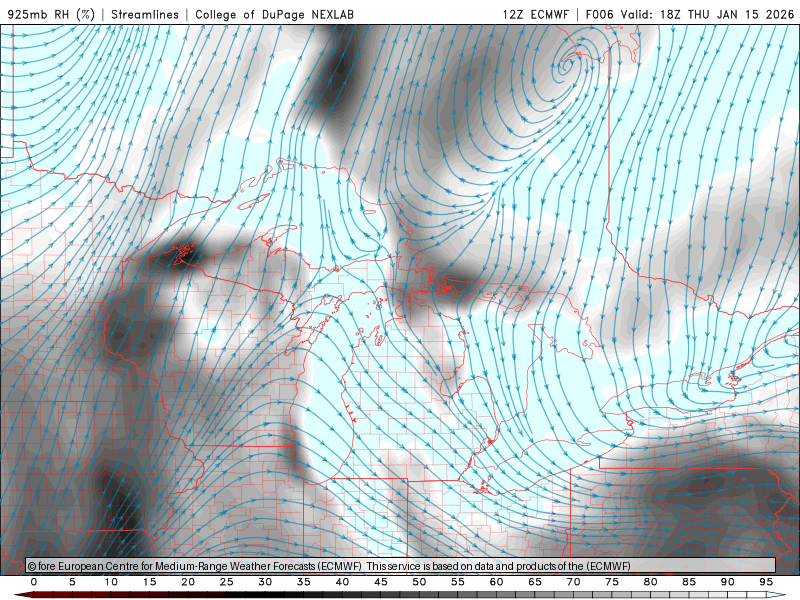Click the ECMWF copyright notice banner

coord(401,565)
